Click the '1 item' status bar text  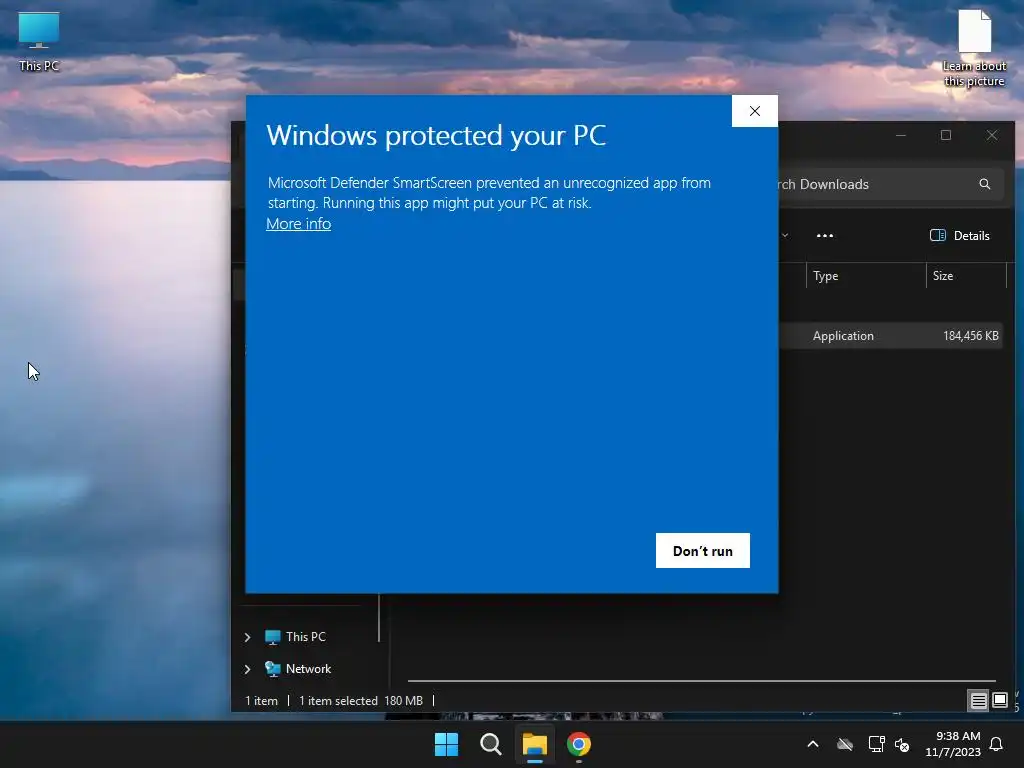click(261, 701)
